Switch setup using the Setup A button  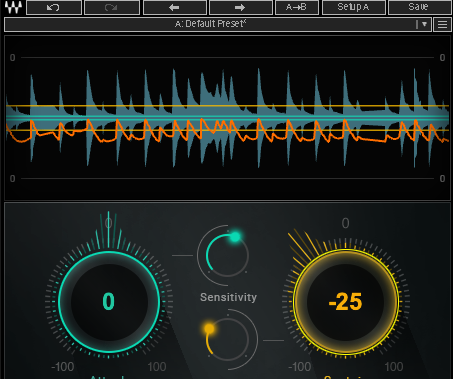tap(354, 7)
